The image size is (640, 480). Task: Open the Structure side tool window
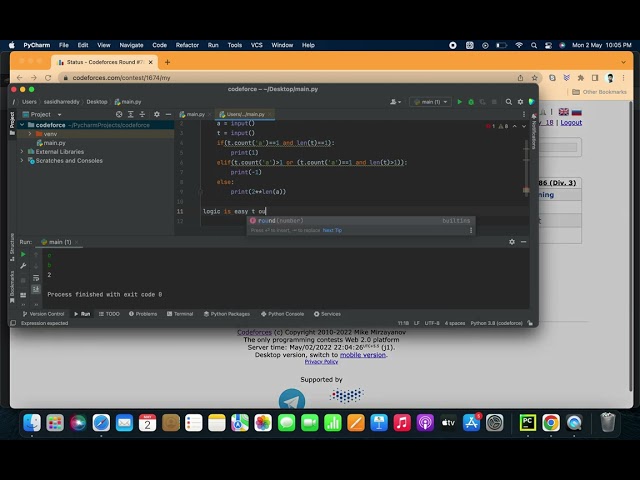(x=12, y=247)
